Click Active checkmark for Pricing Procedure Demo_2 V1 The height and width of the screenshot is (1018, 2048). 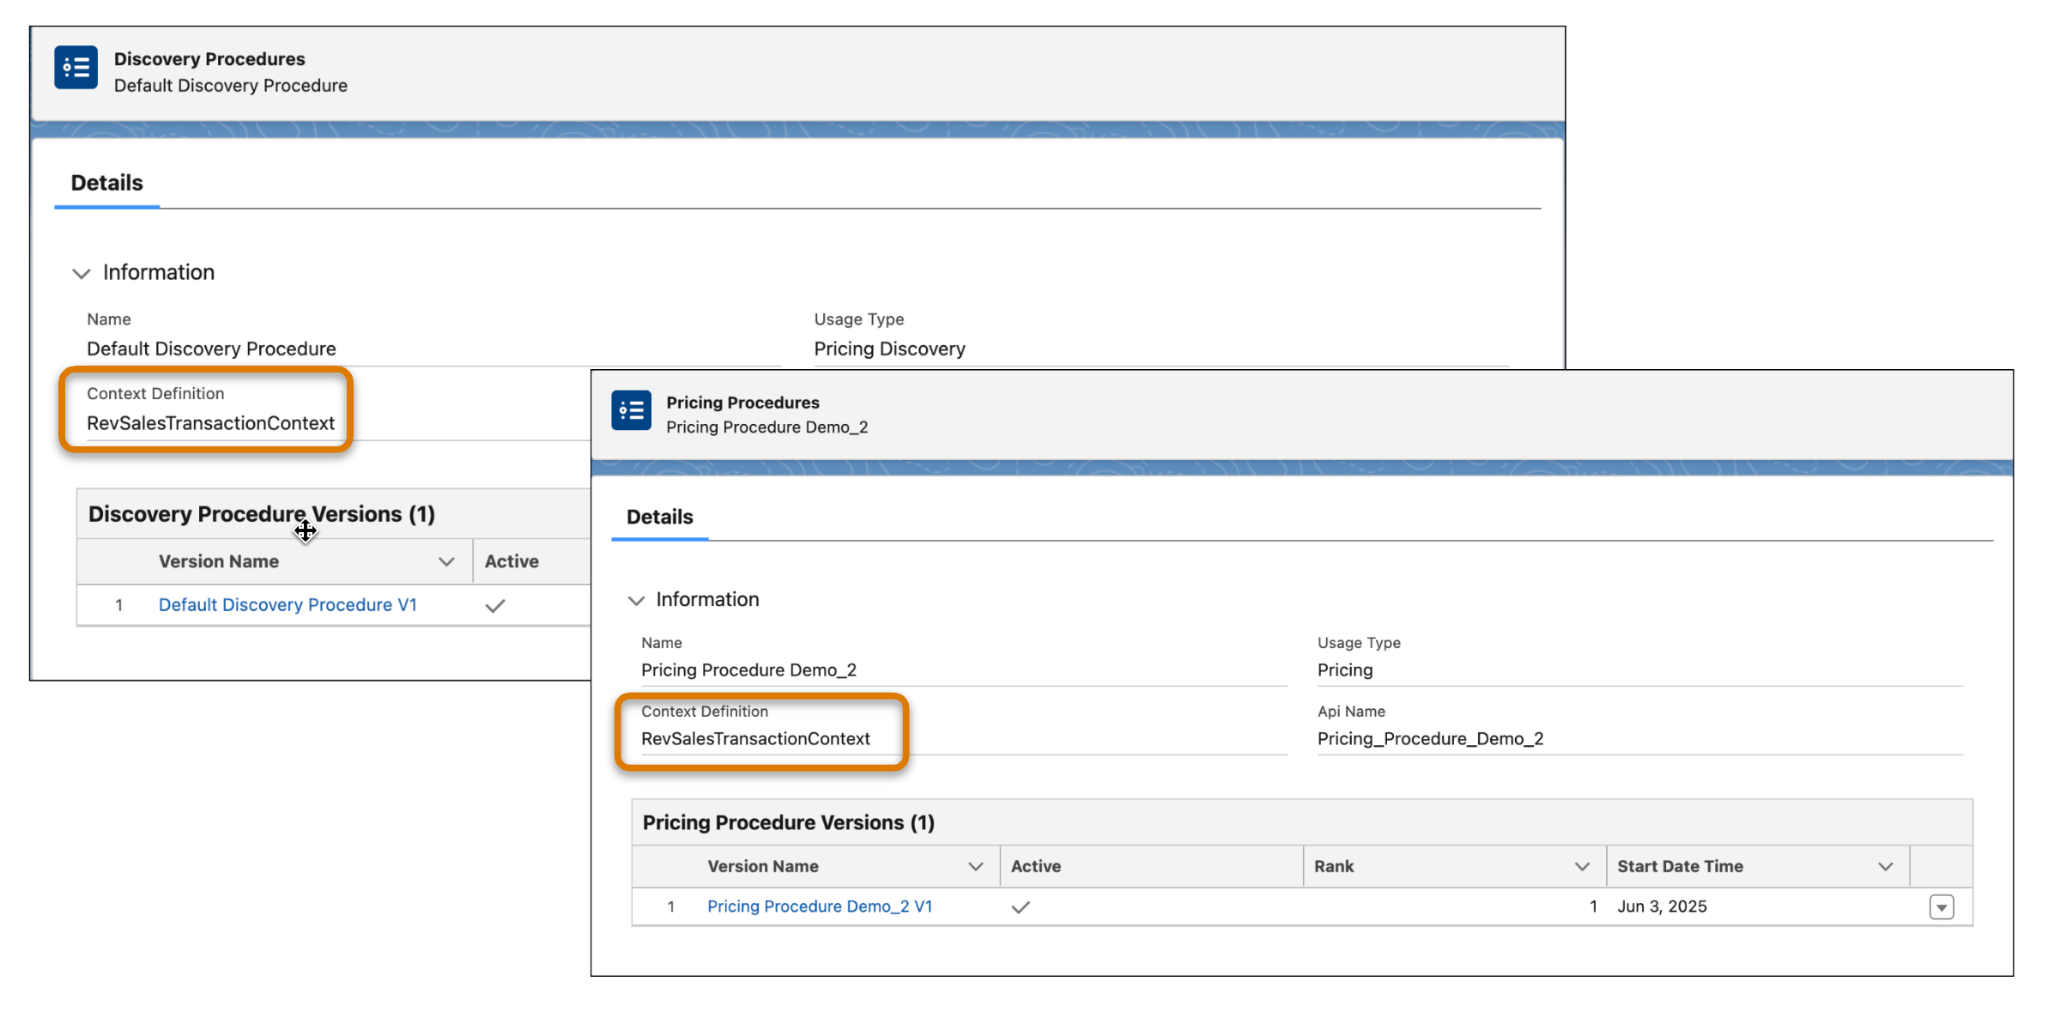tap(1021, 907)
